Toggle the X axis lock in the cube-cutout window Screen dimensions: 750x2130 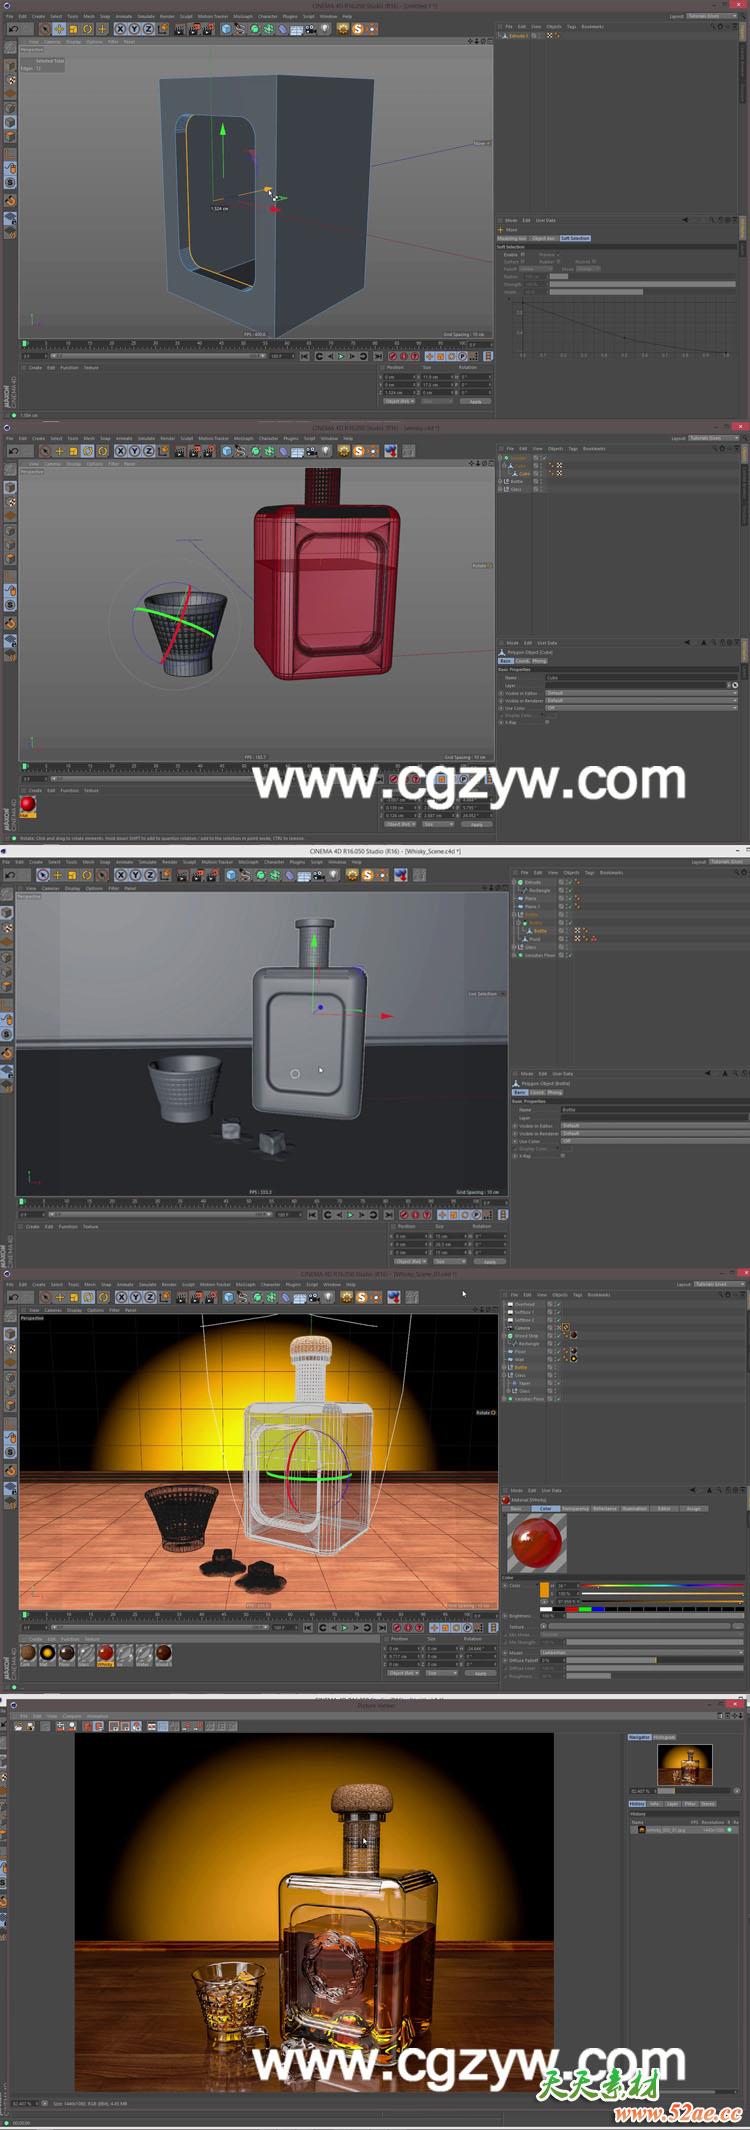(x=120, y=29)
